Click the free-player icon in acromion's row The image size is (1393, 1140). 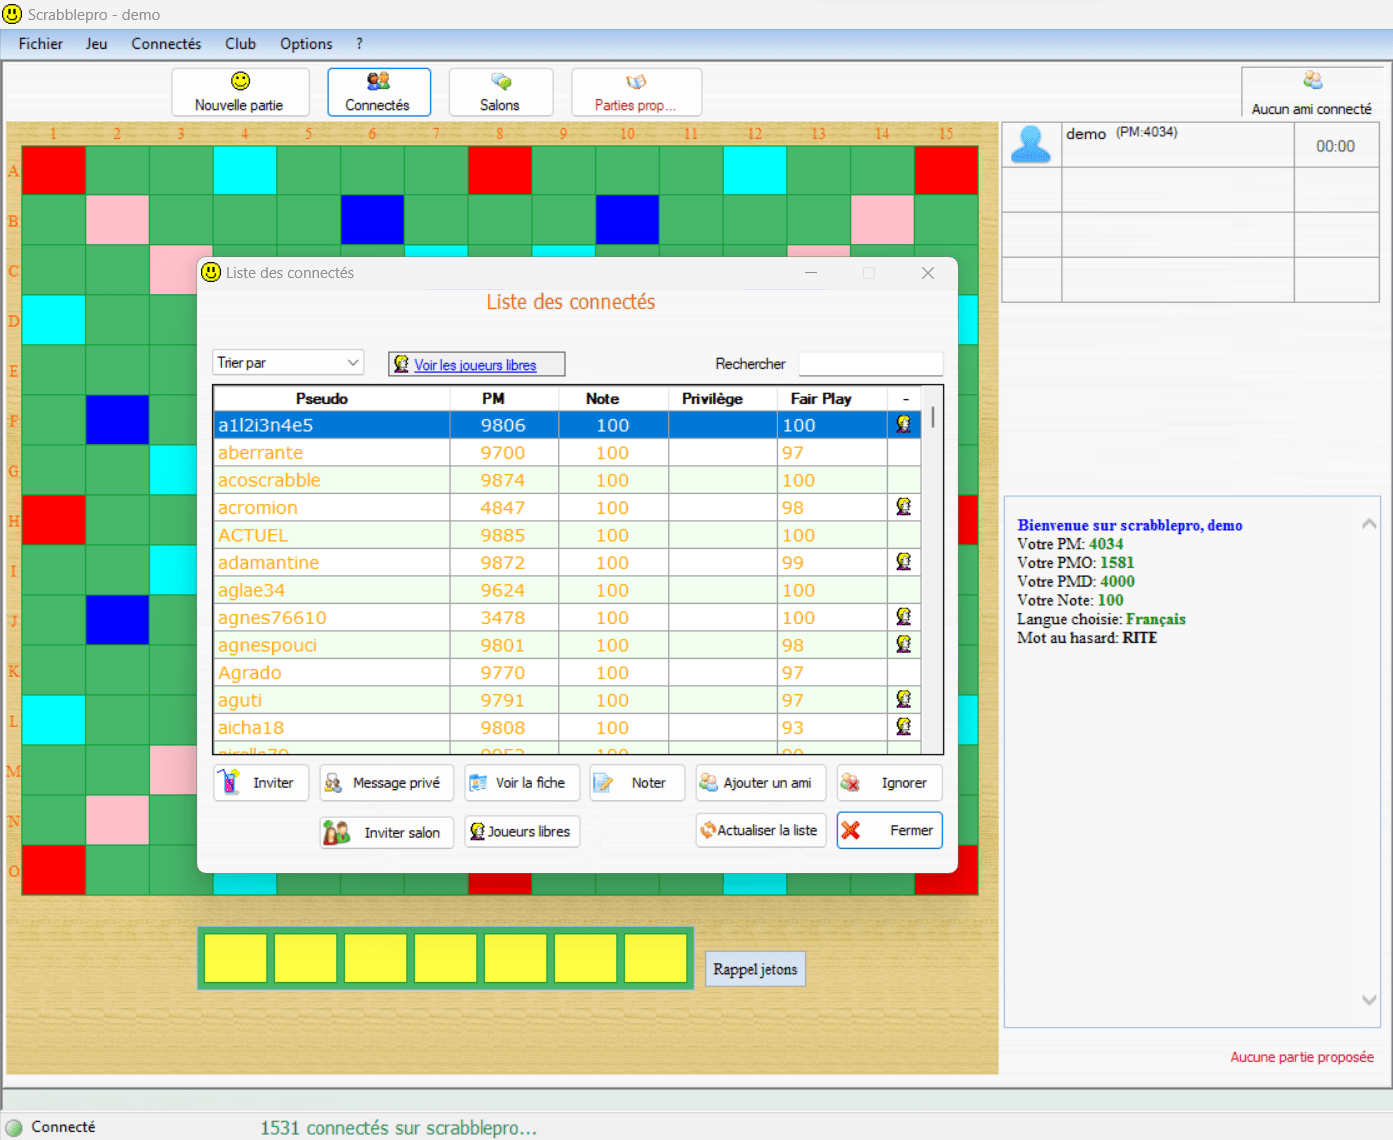pos(904,507)
